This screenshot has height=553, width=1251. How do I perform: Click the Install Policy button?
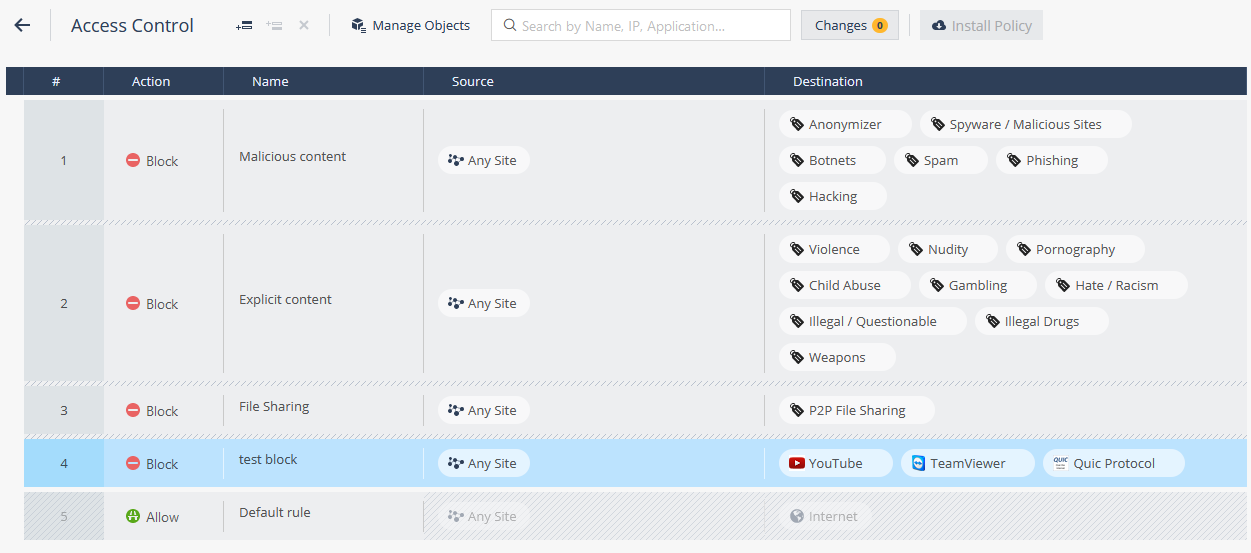point(981,25)
